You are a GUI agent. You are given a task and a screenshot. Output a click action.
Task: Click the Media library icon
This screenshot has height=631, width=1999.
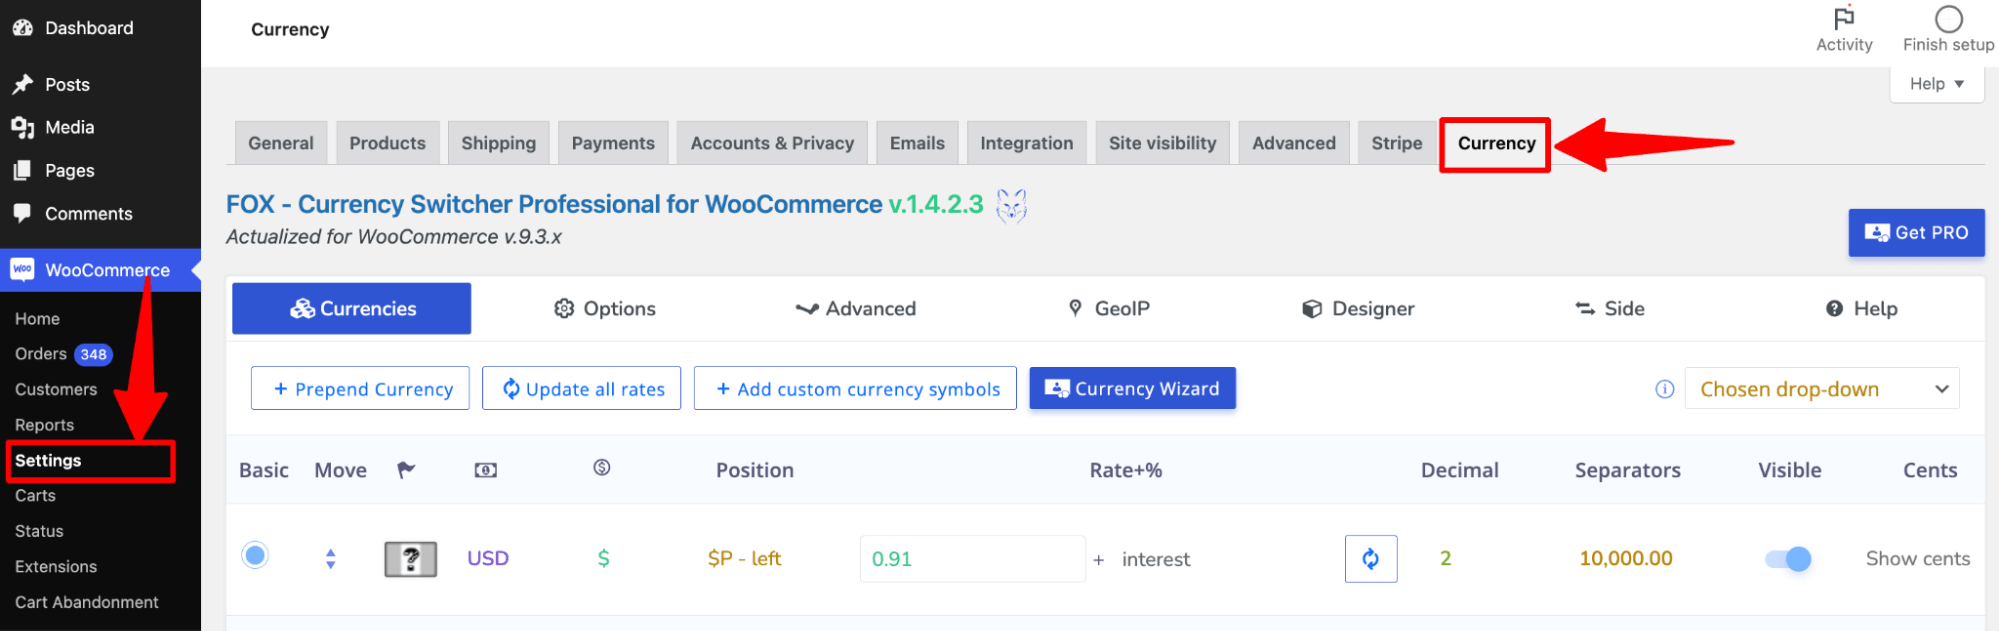tap(22, 128)
